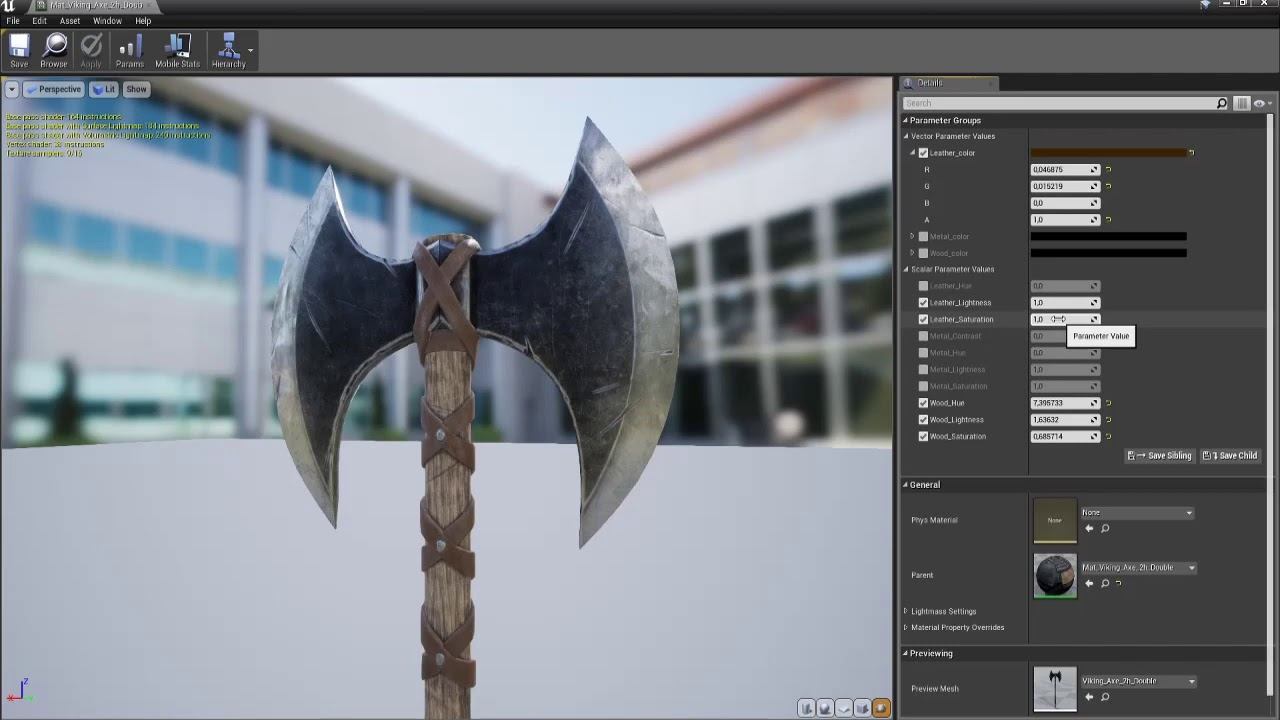Reset Leather_color to default with yellow arrow
Image resolution: width=1280 pixels, height=720 pixels.
click(1191, 153)
